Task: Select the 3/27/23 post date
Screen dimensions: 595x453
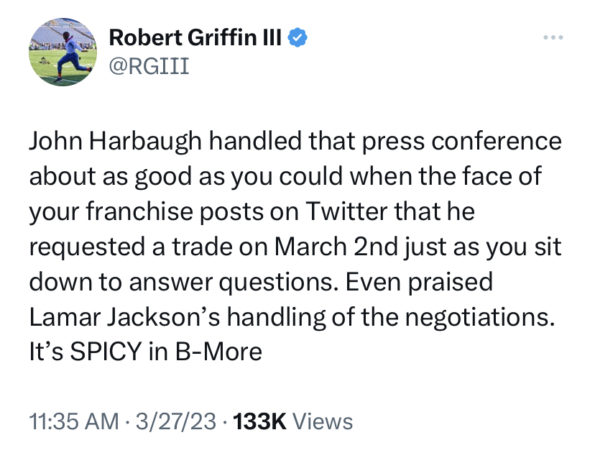Action: [x=176, y=422]
